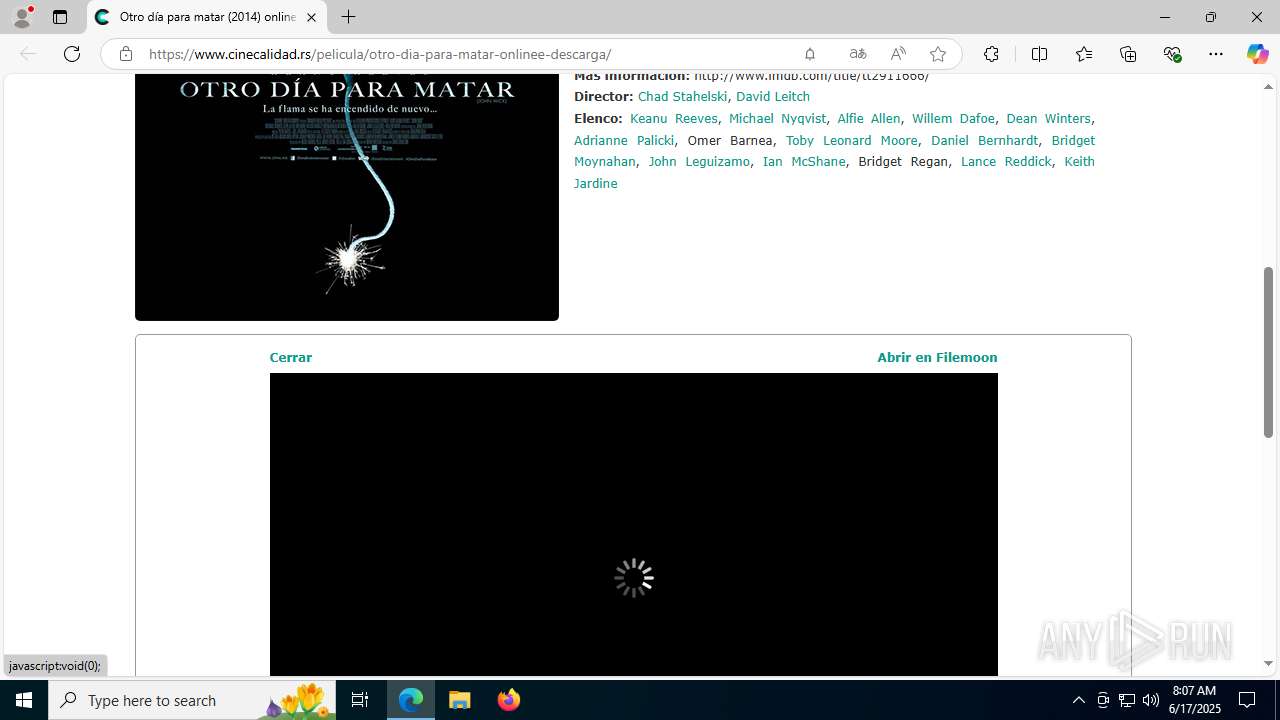Open Keanu Reeves cast link

[674, 119]
